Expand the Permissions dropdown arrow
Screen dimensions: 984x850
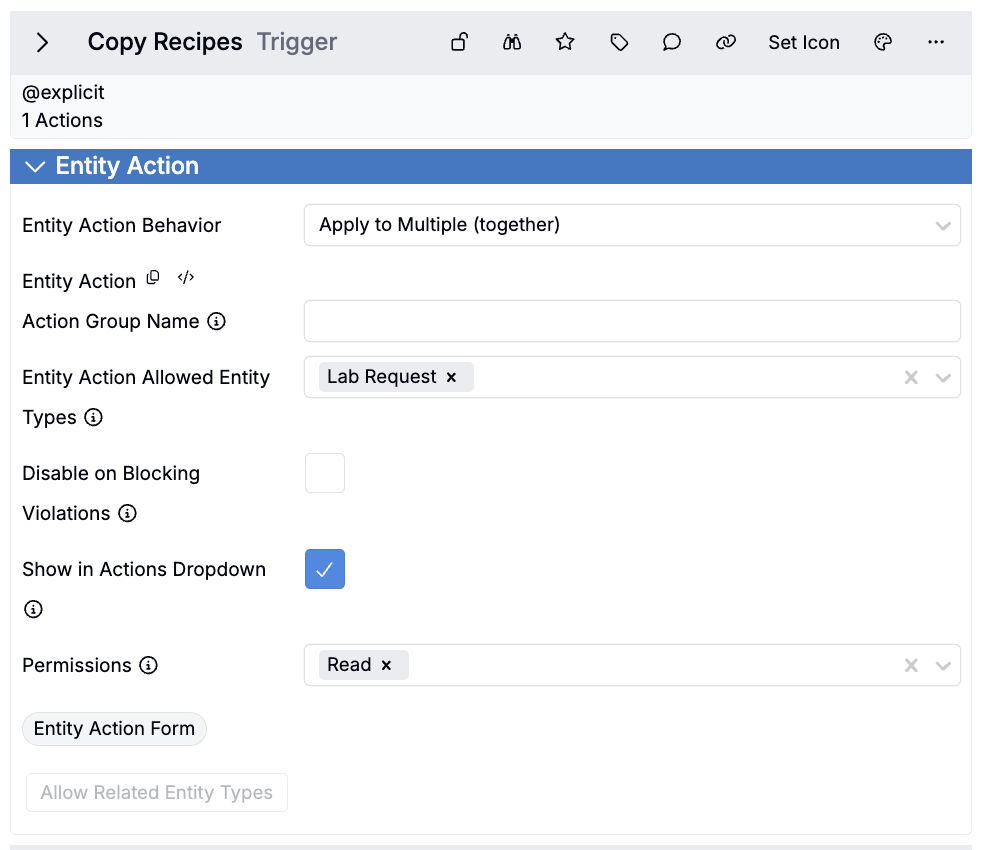pos(942,666)
